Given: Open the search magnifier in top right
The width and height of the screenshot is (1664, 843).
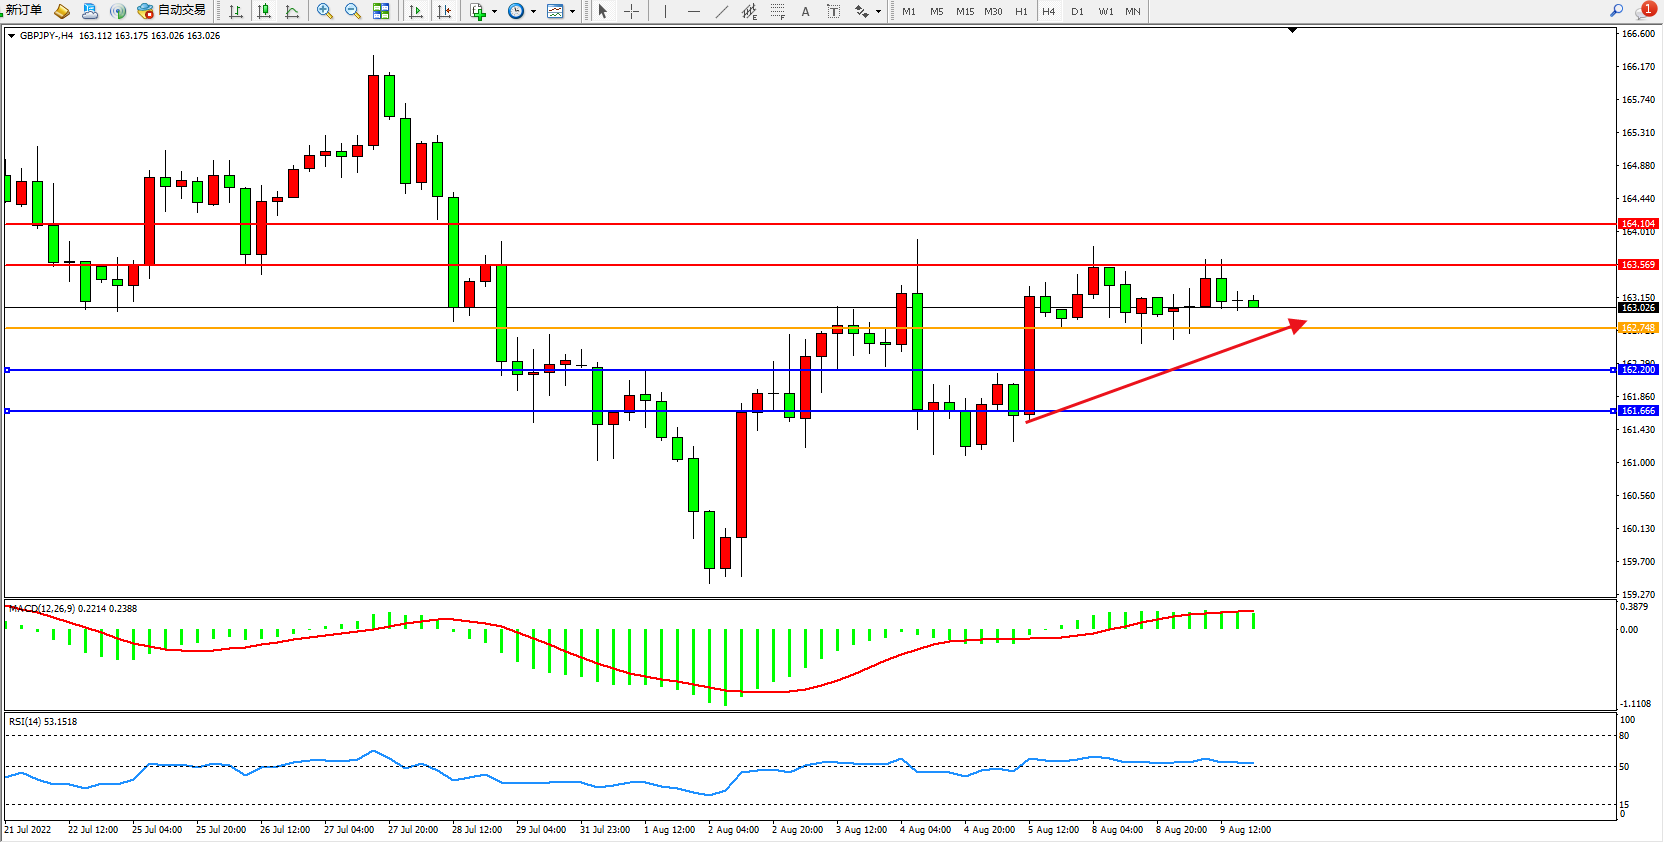Looking at the screenshot, I should pyautogui.click(x=1616, y=10).
